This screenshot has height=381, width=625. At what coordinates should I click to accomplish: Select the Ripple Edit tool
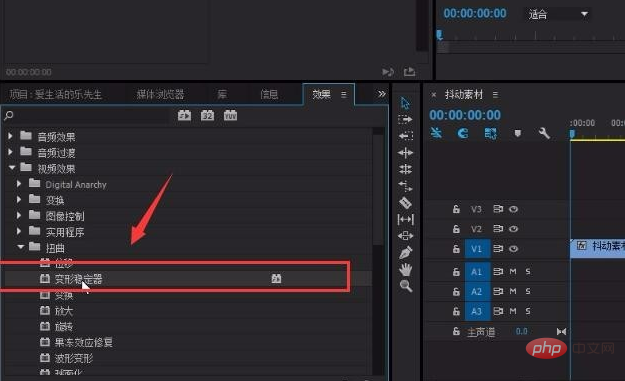(405, 153)
